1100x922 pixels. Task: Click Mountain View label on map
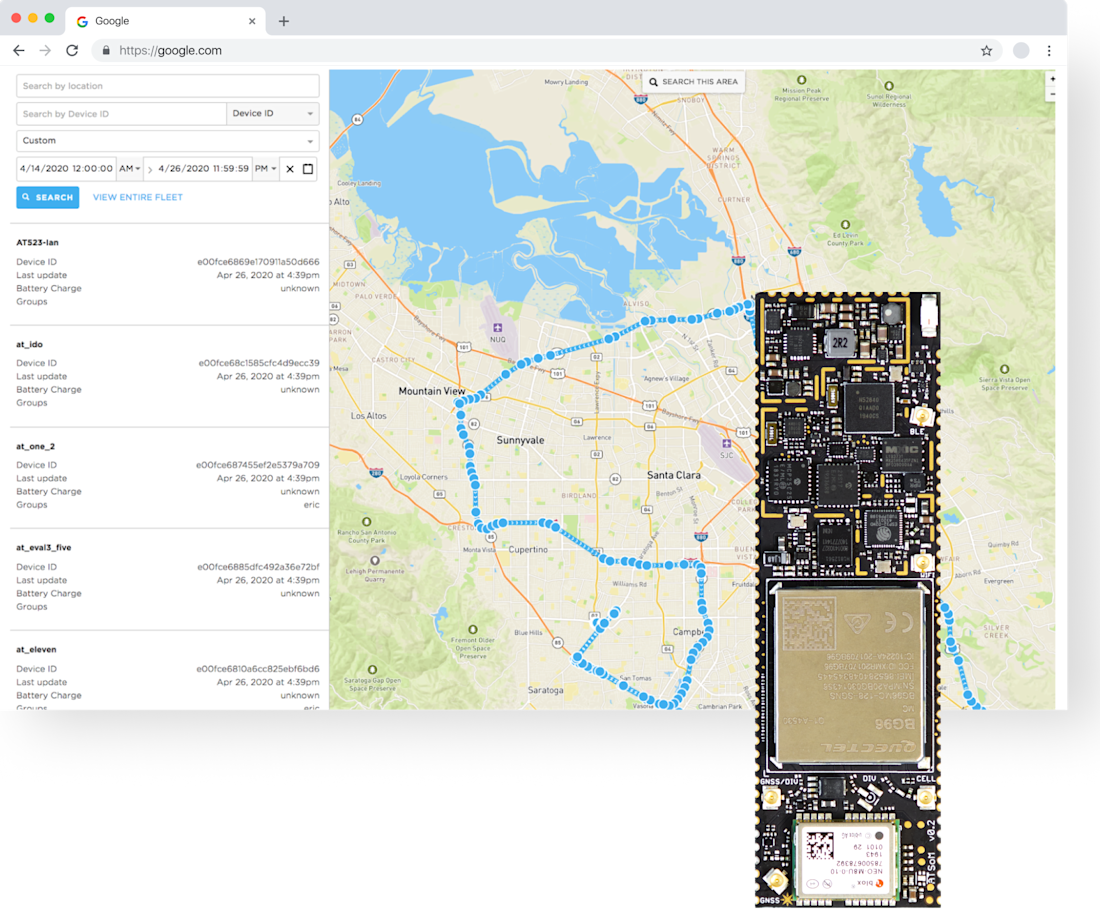tap(431, 391)
